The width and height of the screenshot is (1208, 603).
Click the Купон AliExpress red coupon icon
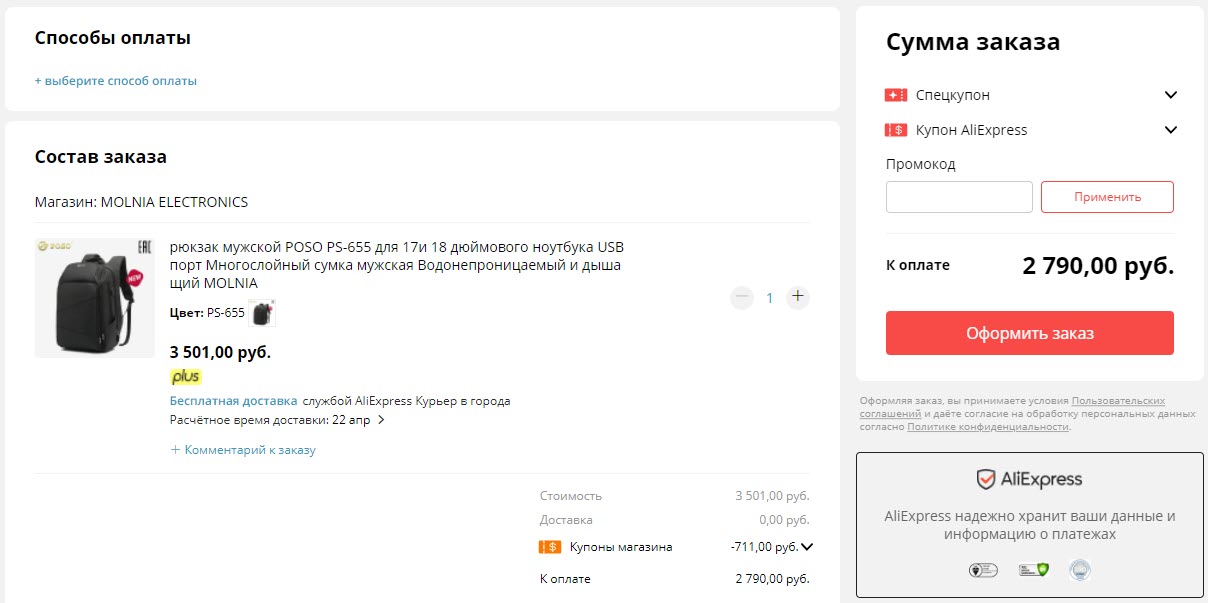tap(895, 130)
